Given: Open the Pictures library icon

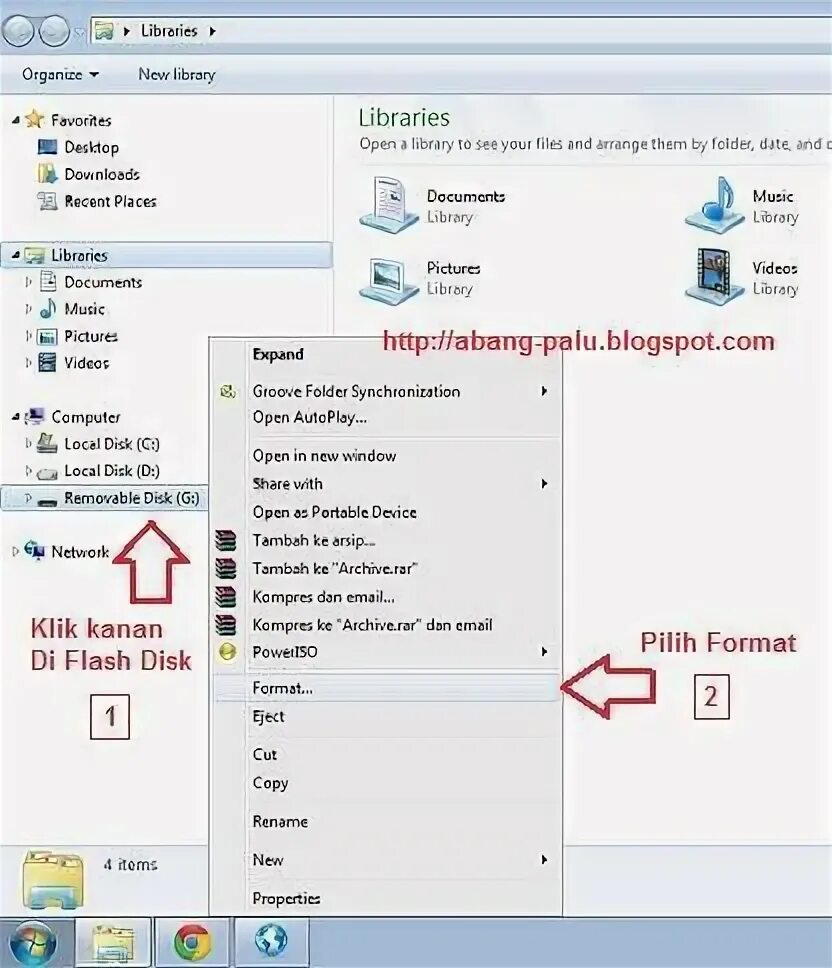Looking at the screenshot, I should click(383, 280).
